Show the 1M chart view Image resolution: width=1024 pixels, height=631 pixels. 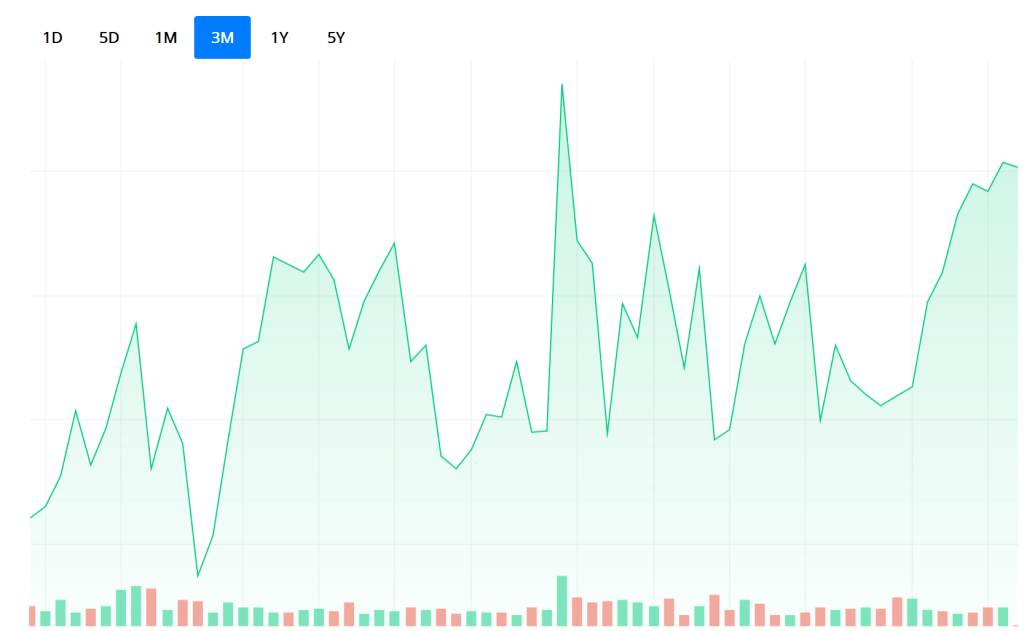(165, 38)
